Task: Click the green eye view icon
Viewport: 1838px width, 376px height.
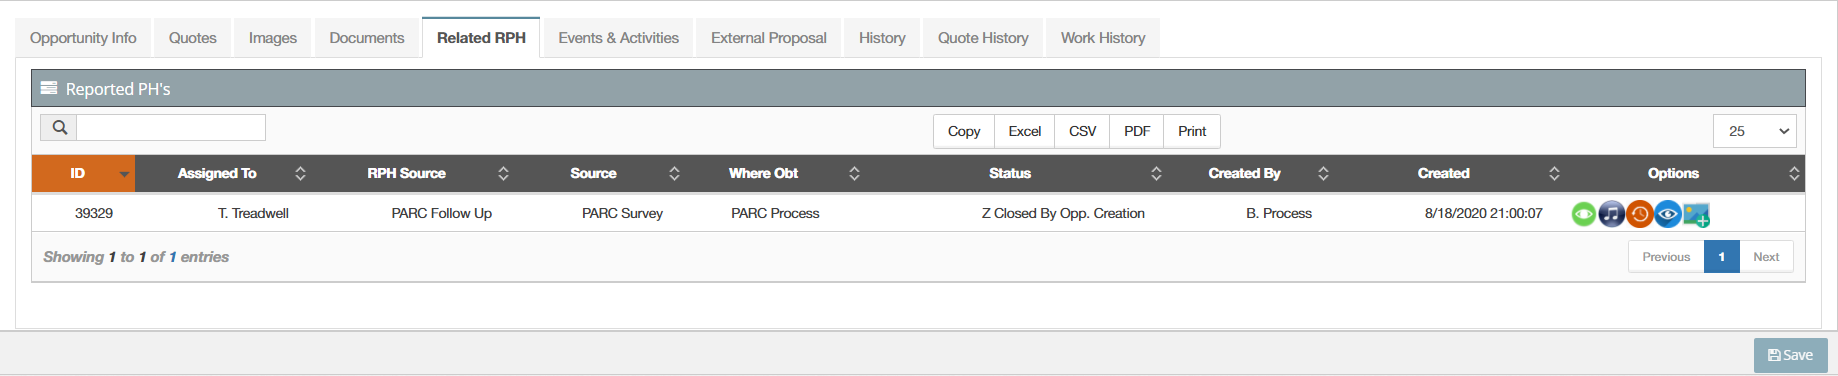Action: [1584, 214]
